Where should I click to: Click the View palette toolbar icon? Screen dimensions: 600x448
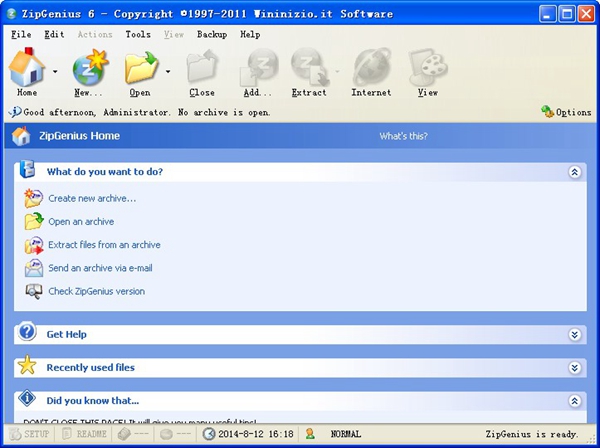(x=428, y=67)
